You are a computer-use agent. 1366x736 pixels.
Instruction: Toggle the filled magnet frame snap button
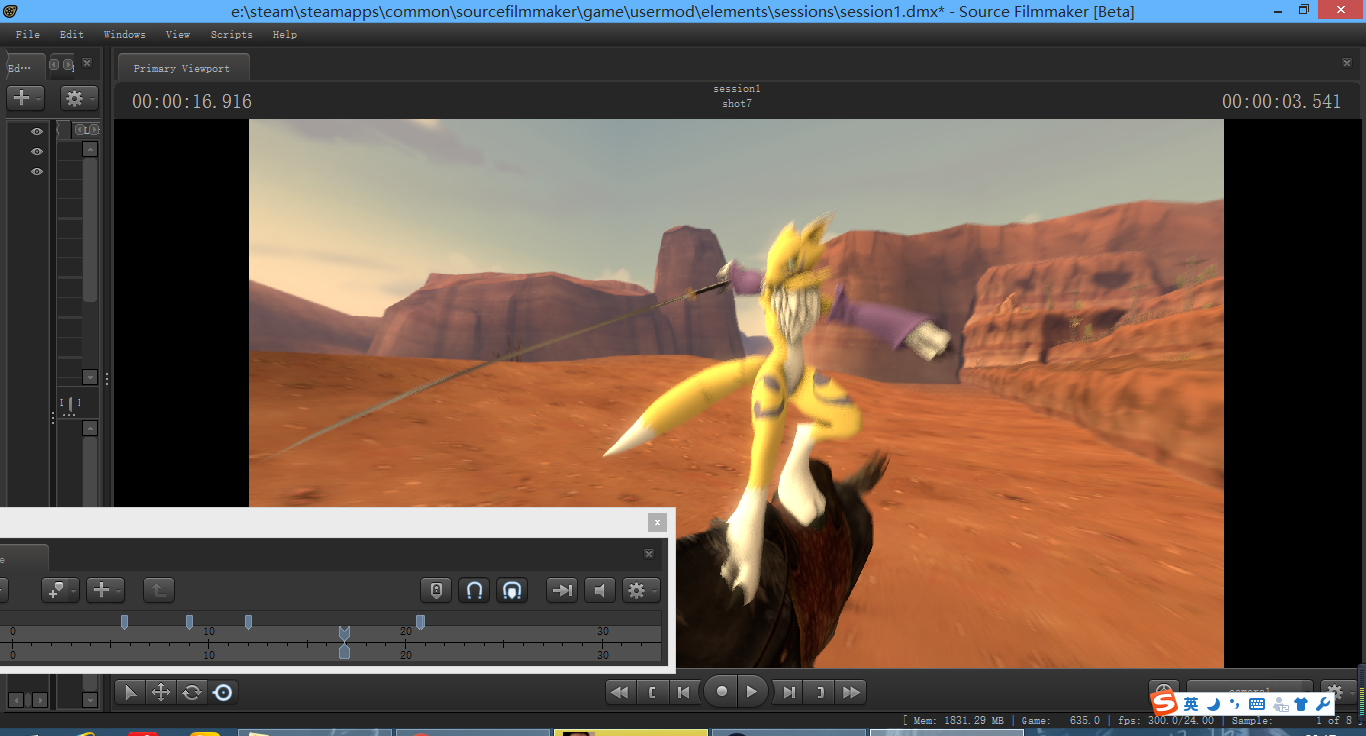coord(512,590)
